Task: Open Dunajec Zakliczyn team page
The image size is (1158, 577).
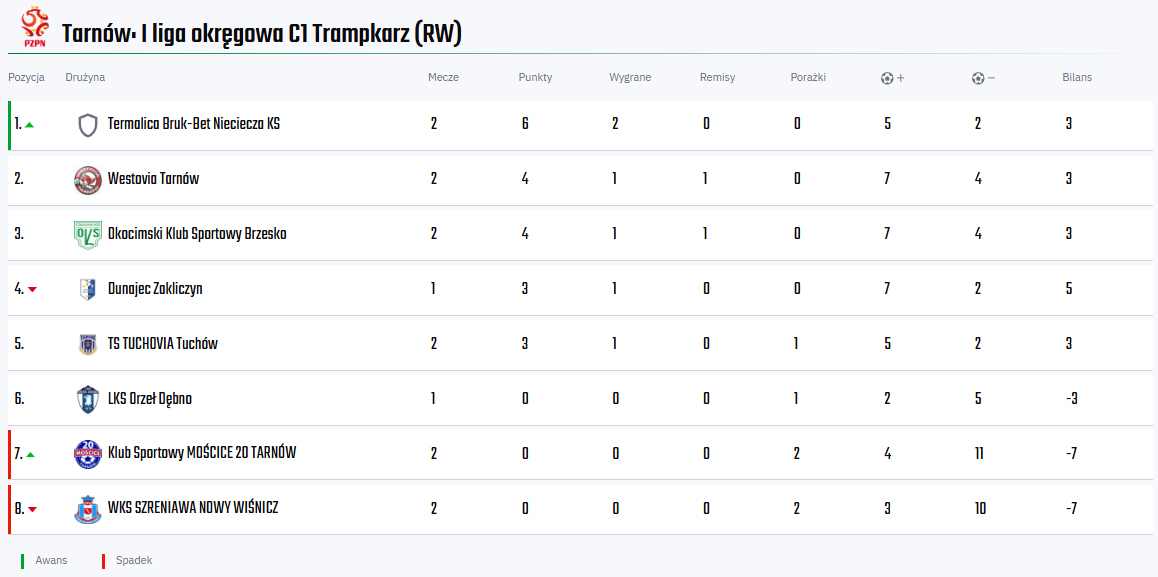Action: [155, 289]
